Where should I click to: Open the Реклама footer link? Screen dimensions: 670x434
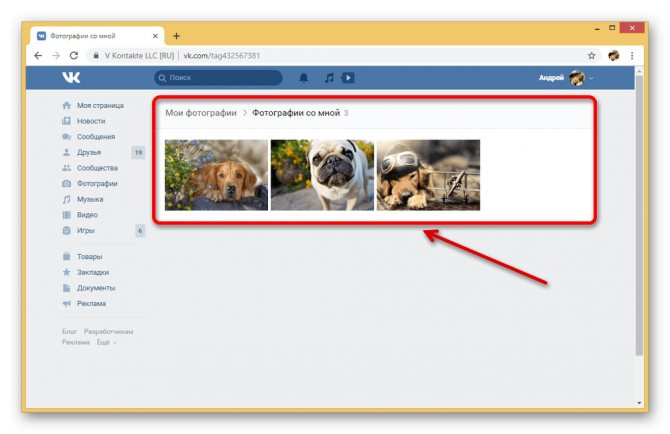[76, 342]
